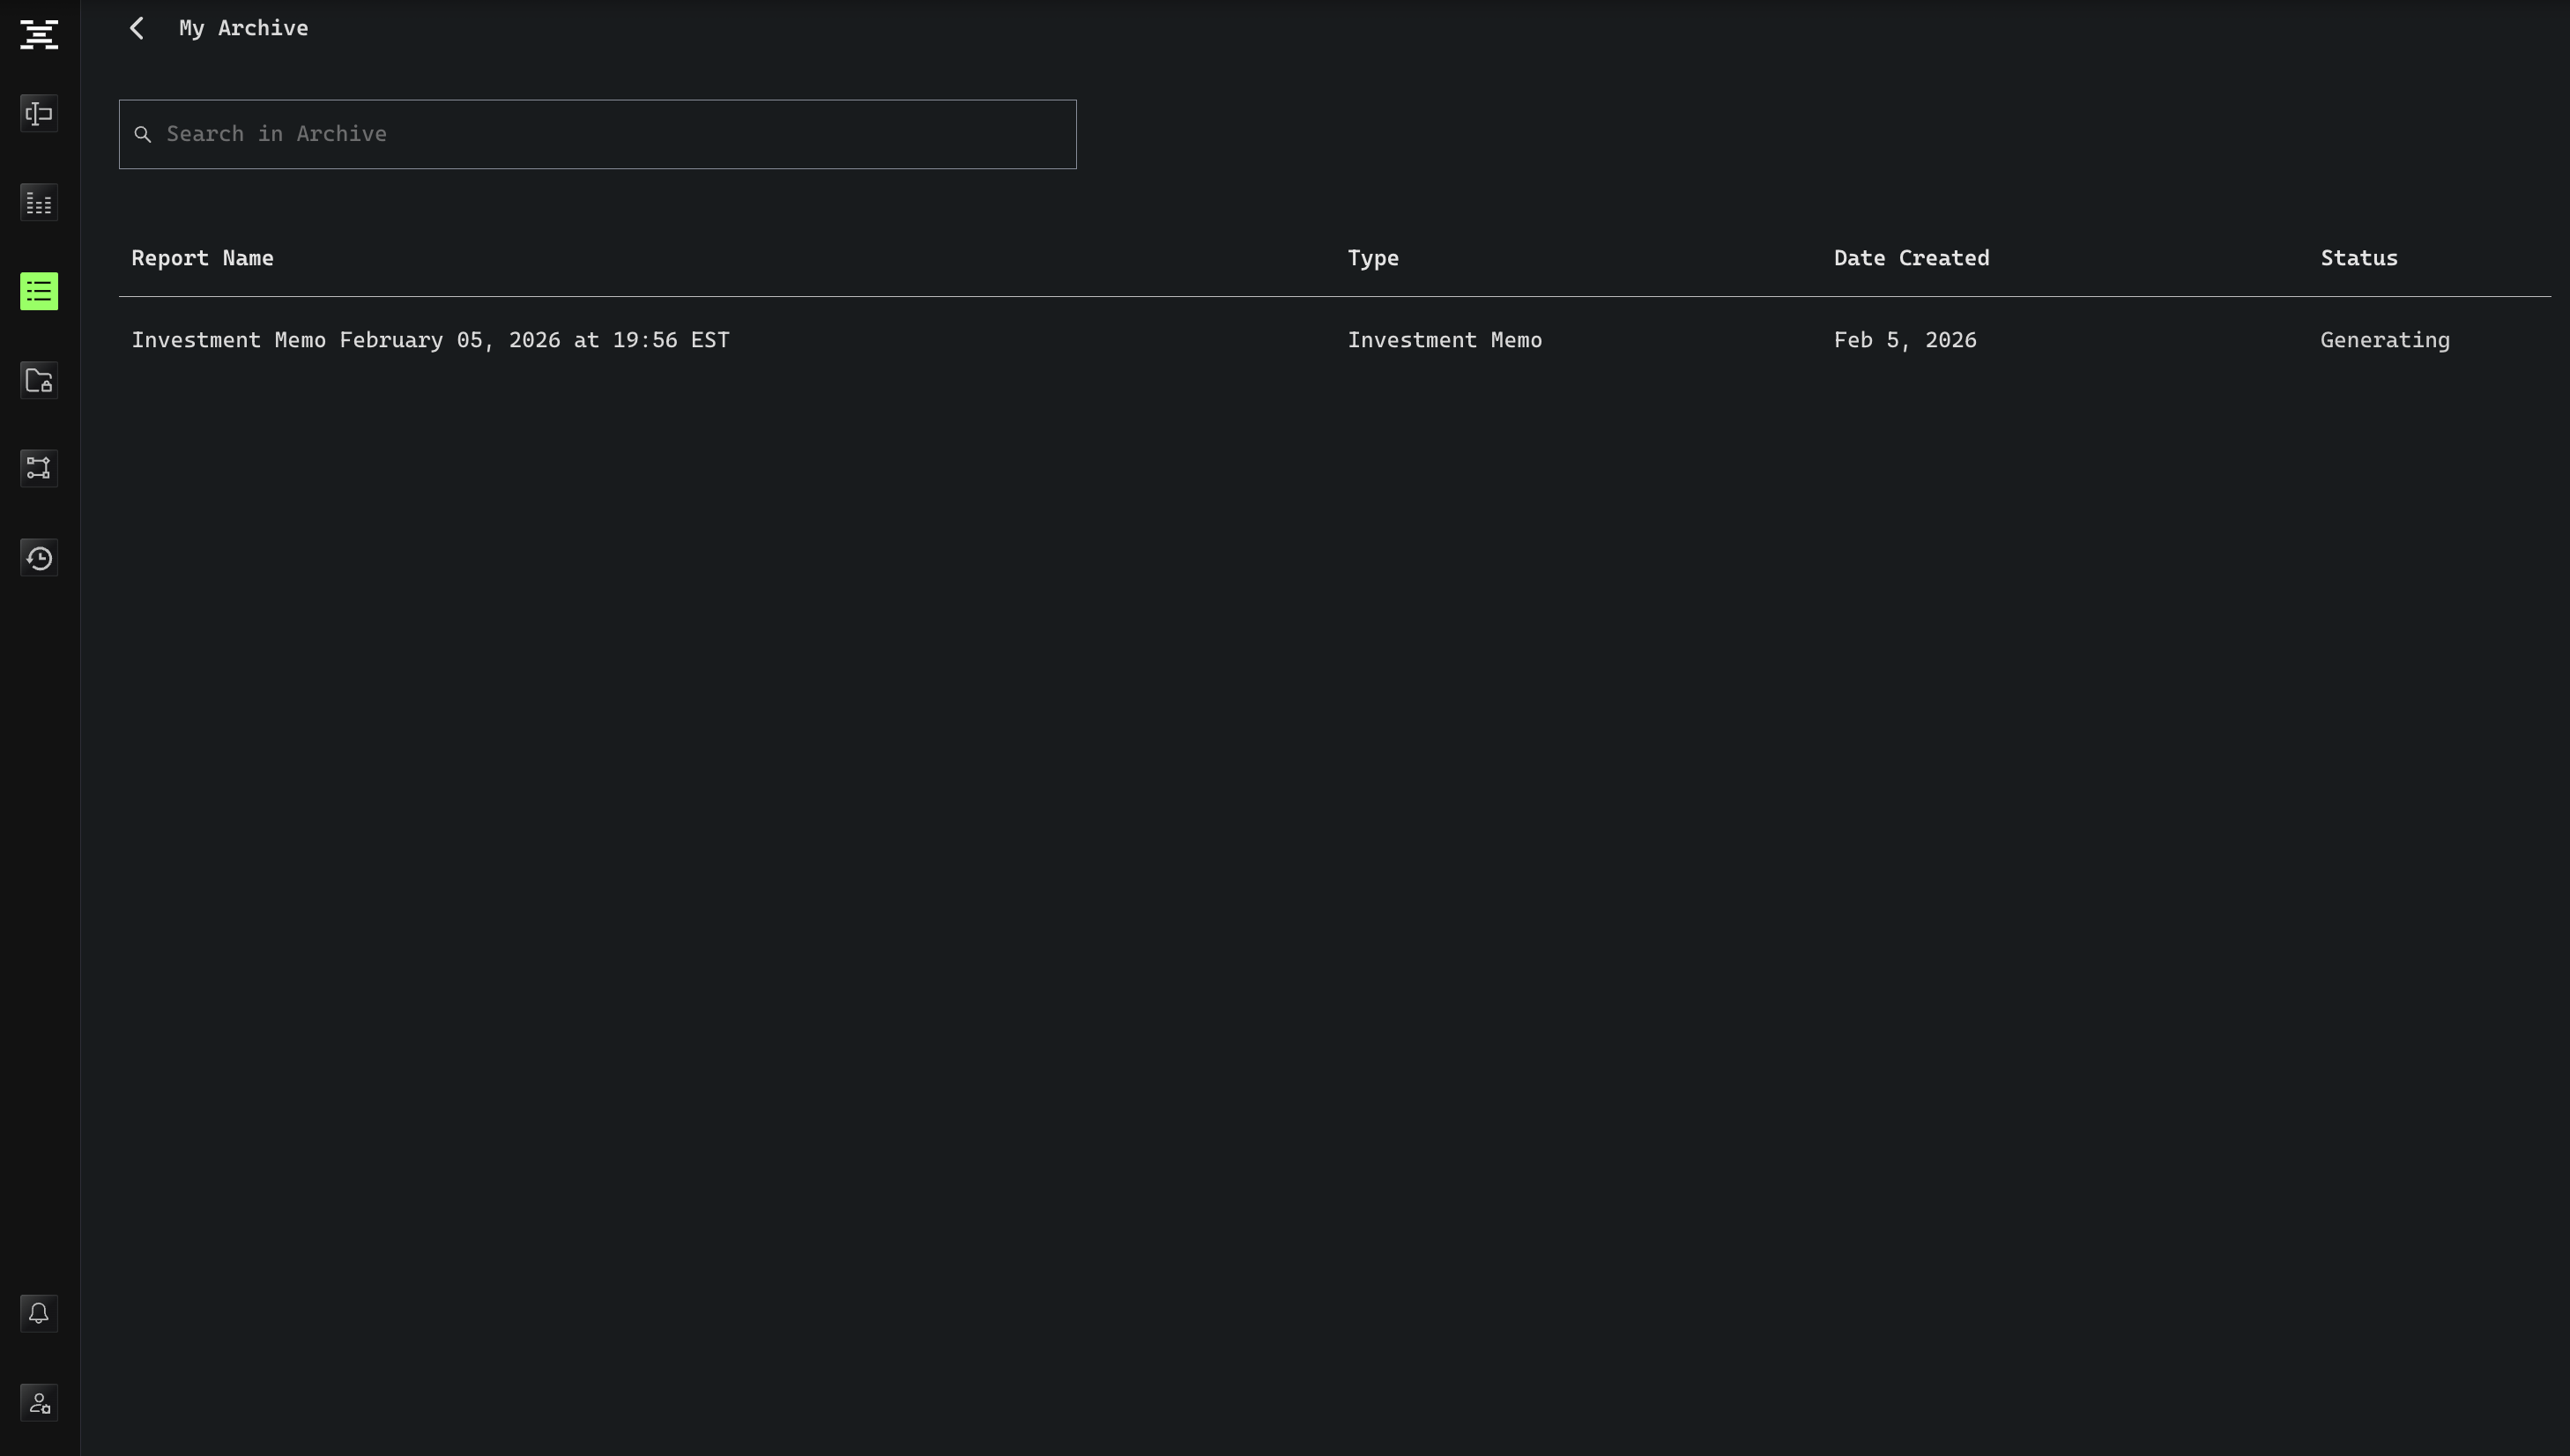Click the app logo at sidebar top

coord(39,34)
